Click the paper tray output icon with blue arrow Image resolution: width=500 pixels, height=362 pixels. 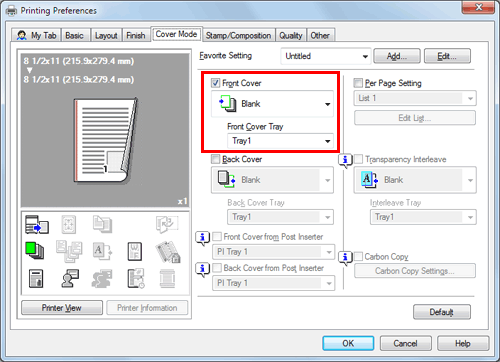pos(37,224)
